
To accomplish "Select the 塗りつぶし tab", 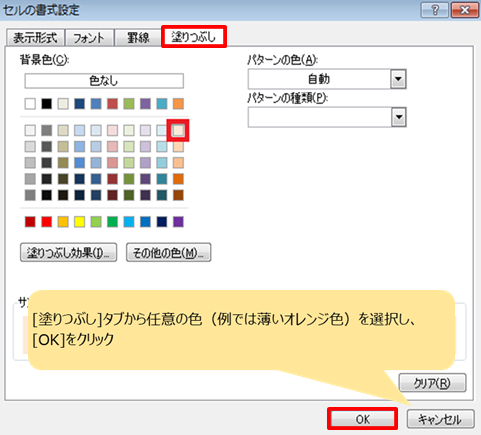I will (x=194, y=37).
